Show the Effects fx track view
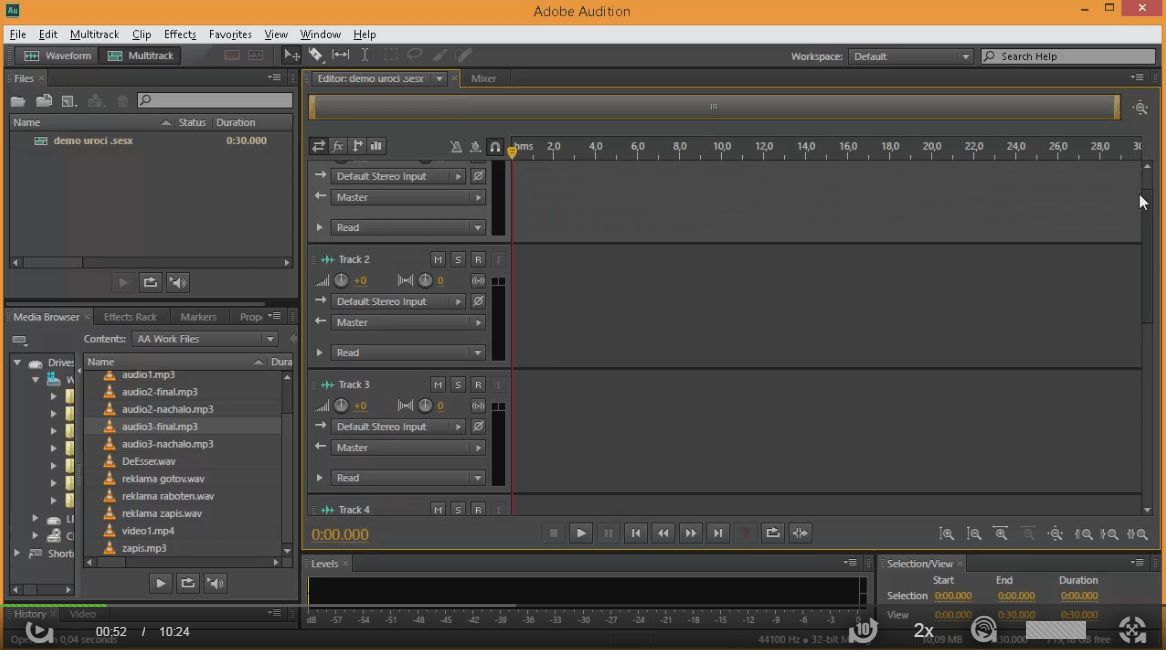Screen dimensions: 1166x650 pos(338,146)
